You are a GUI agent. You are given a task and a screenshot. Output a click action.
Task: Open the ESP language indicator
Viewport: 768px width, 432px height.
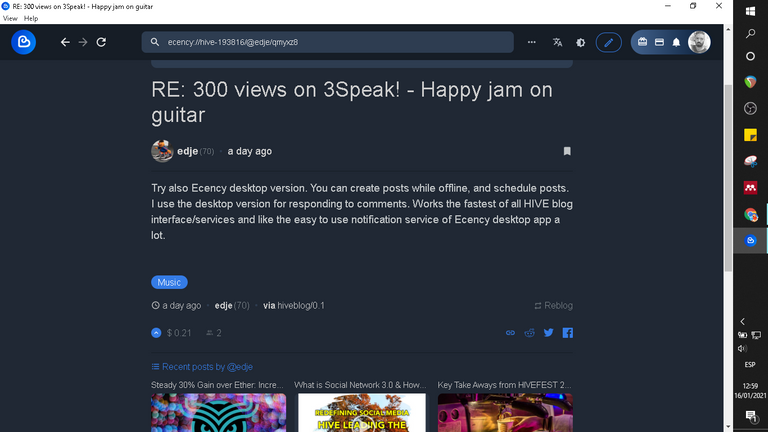point(750,365)
